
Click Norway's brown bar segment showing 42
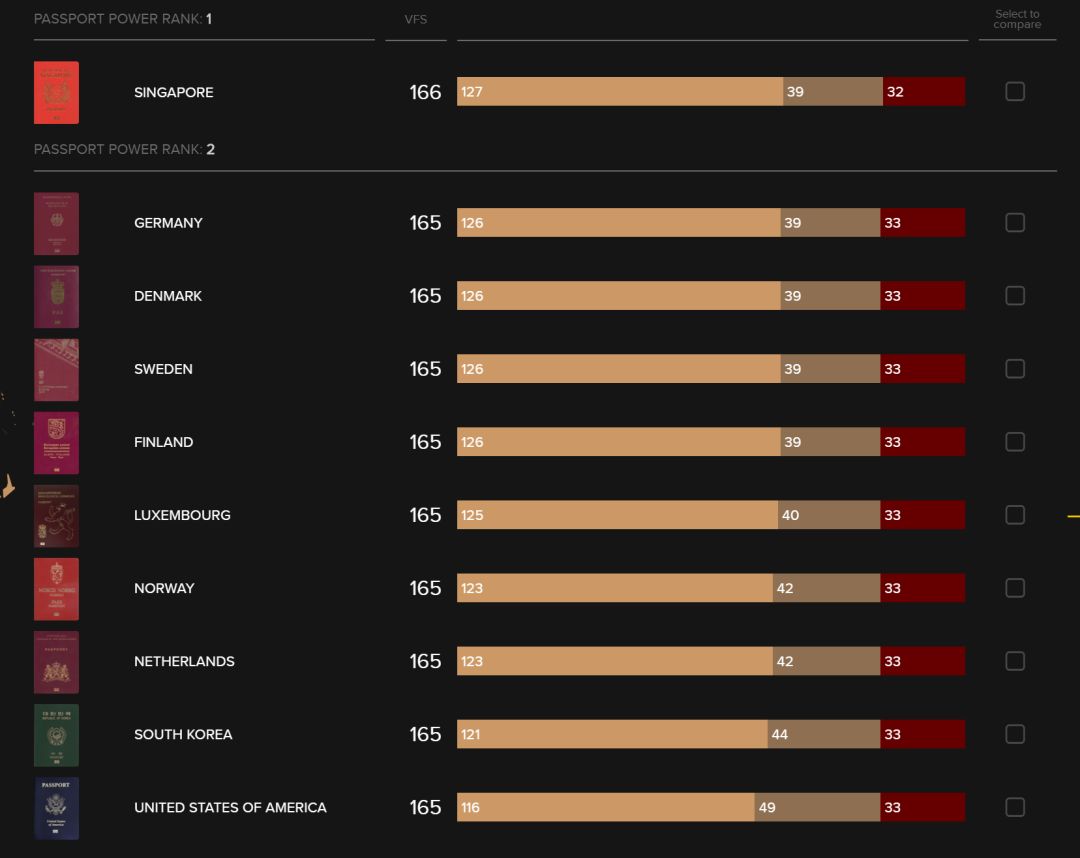(826, 588)
